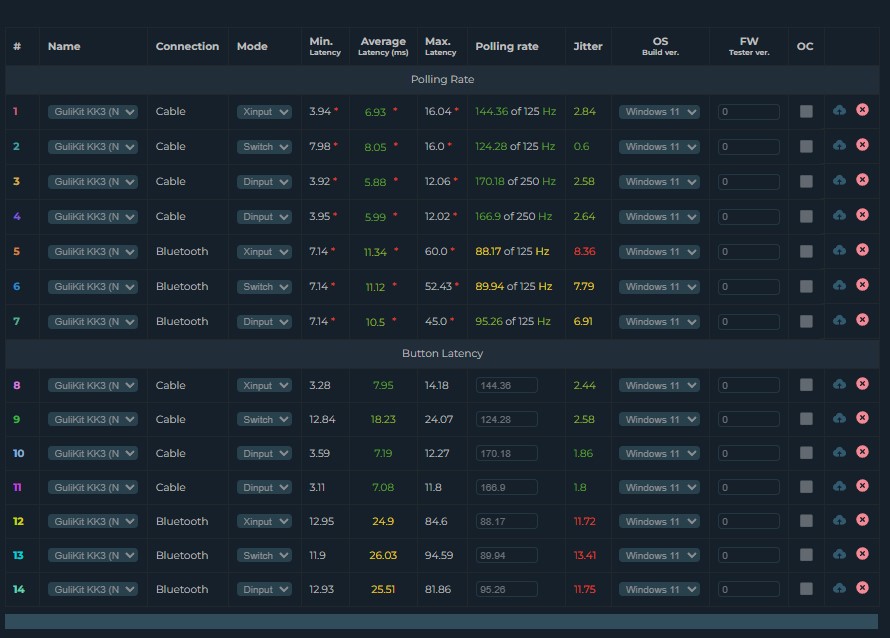The image size is (890, 638).
Task: Click the polling rate field showing 95.26
Action: (x=507, y=590)
